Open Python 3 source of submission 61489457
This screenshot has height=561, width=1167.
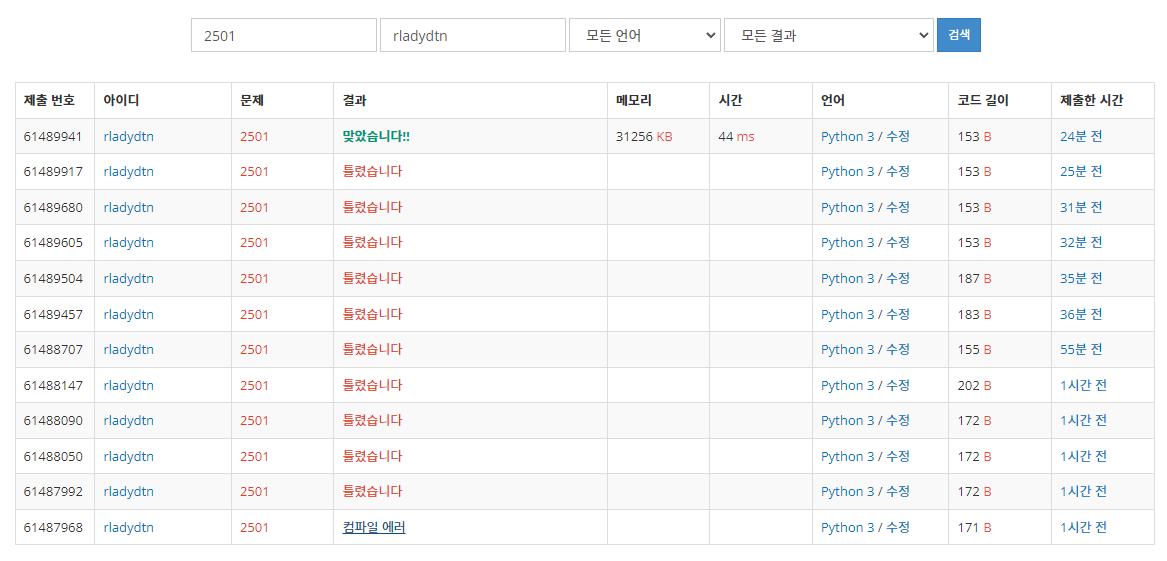tap(848, 314)
